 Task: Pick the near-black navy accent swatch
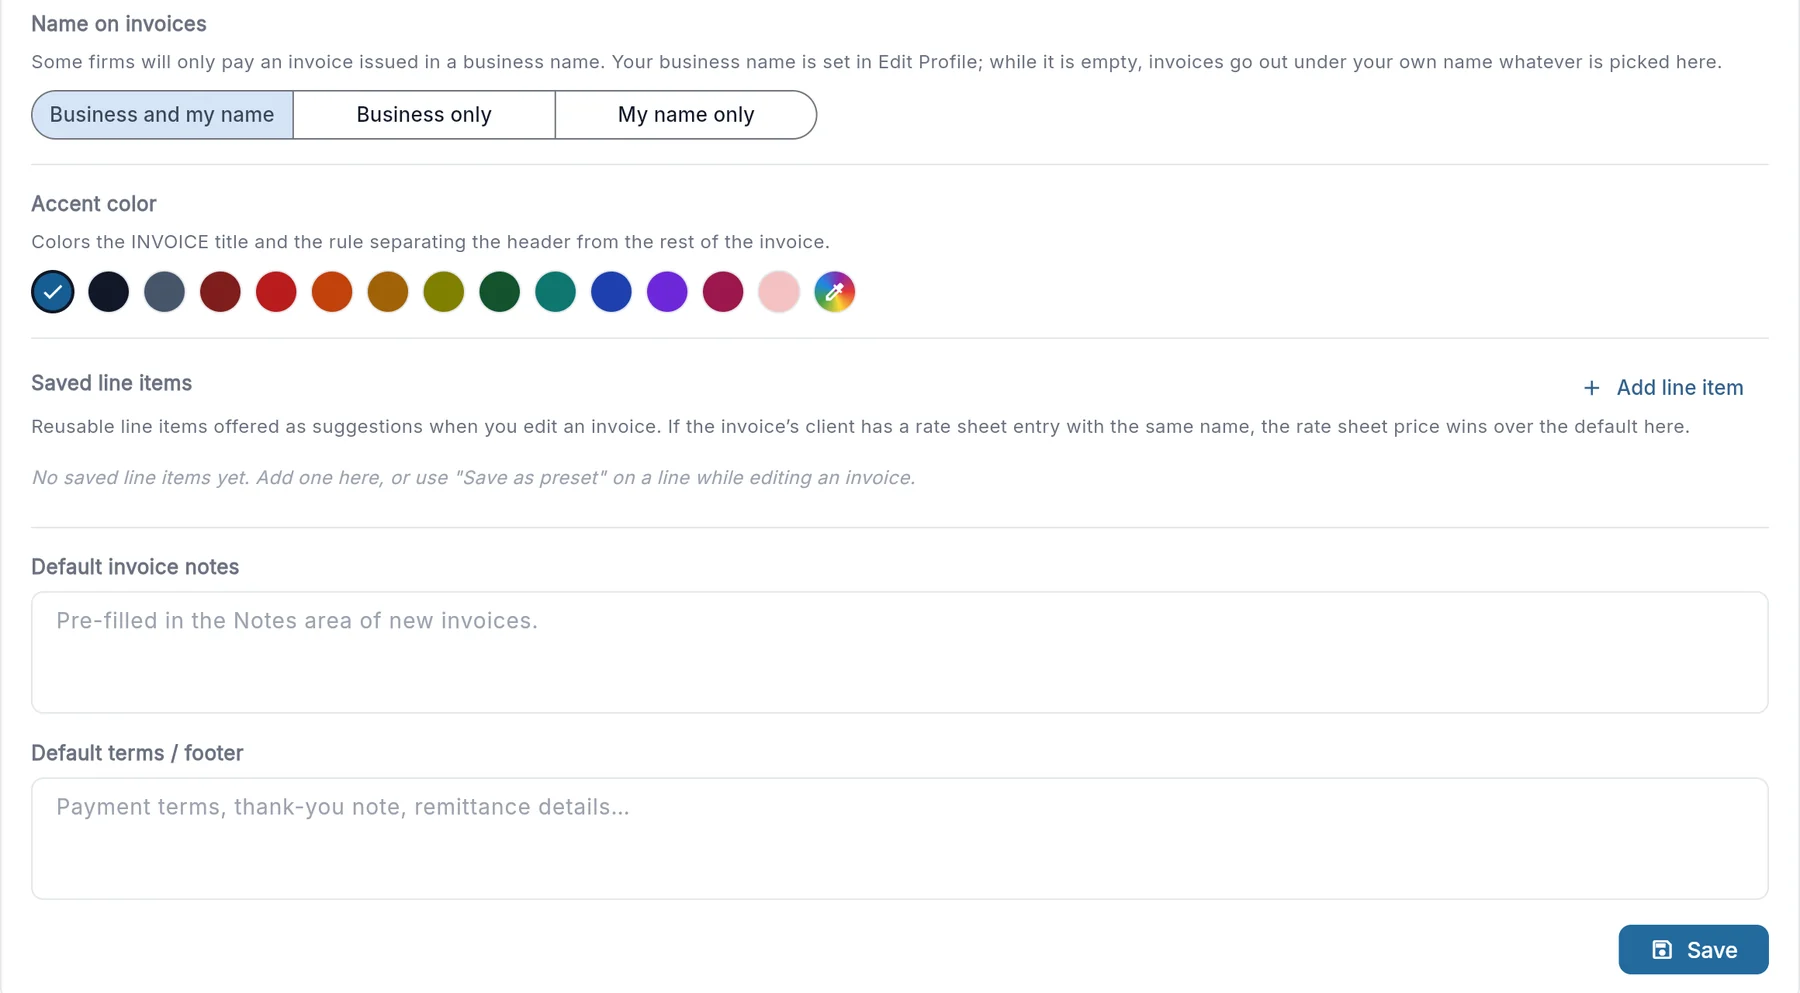click(109, 292)
